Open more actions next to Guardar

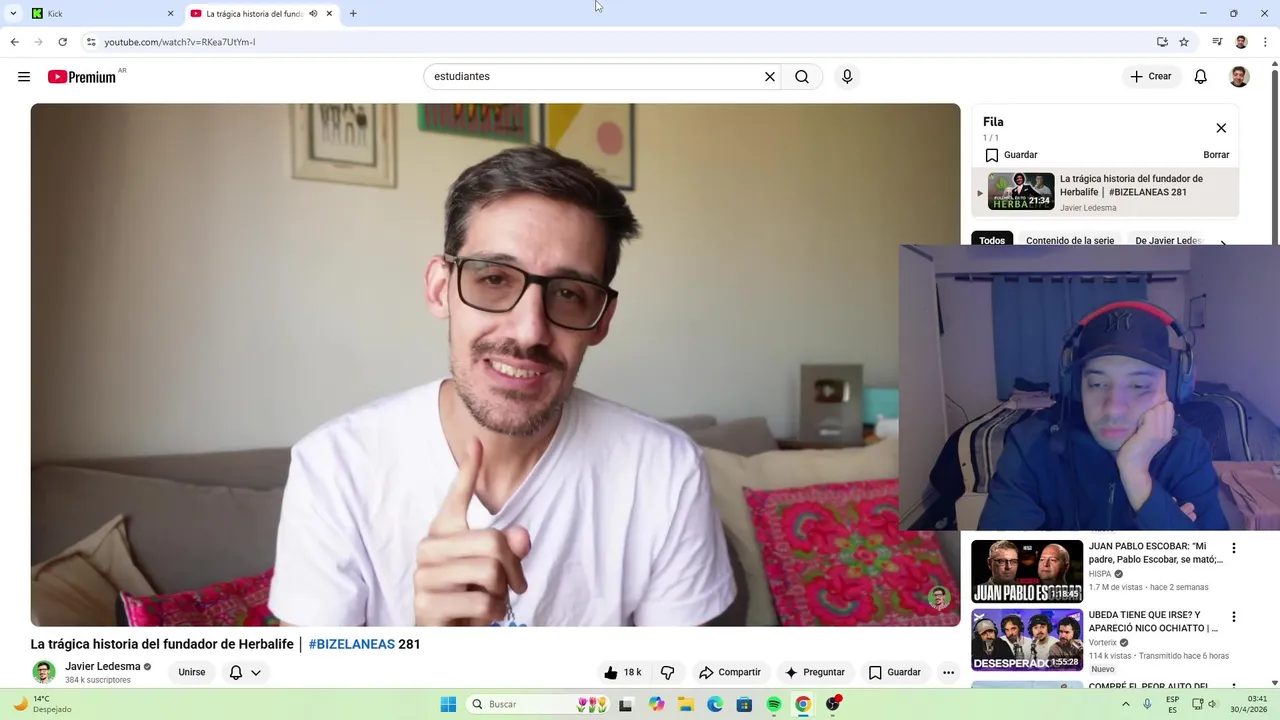tap(948, 672)
